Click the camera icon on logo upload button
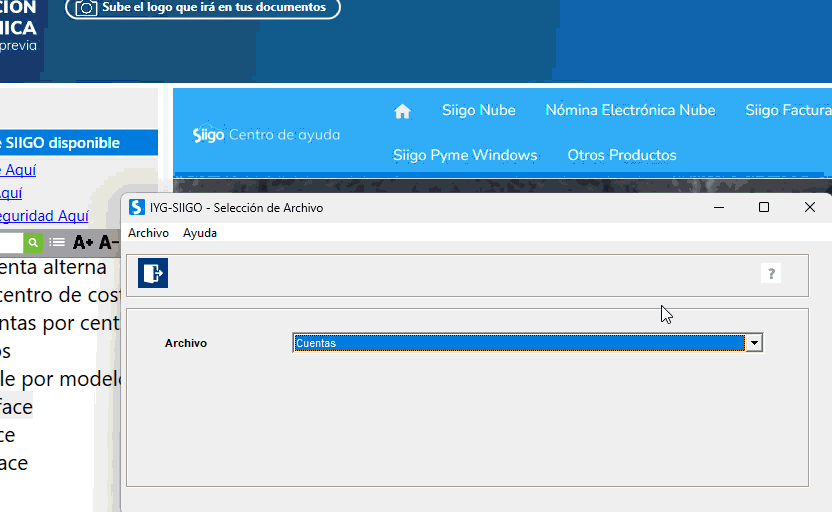832x512 pixels. tap(86, 7)
